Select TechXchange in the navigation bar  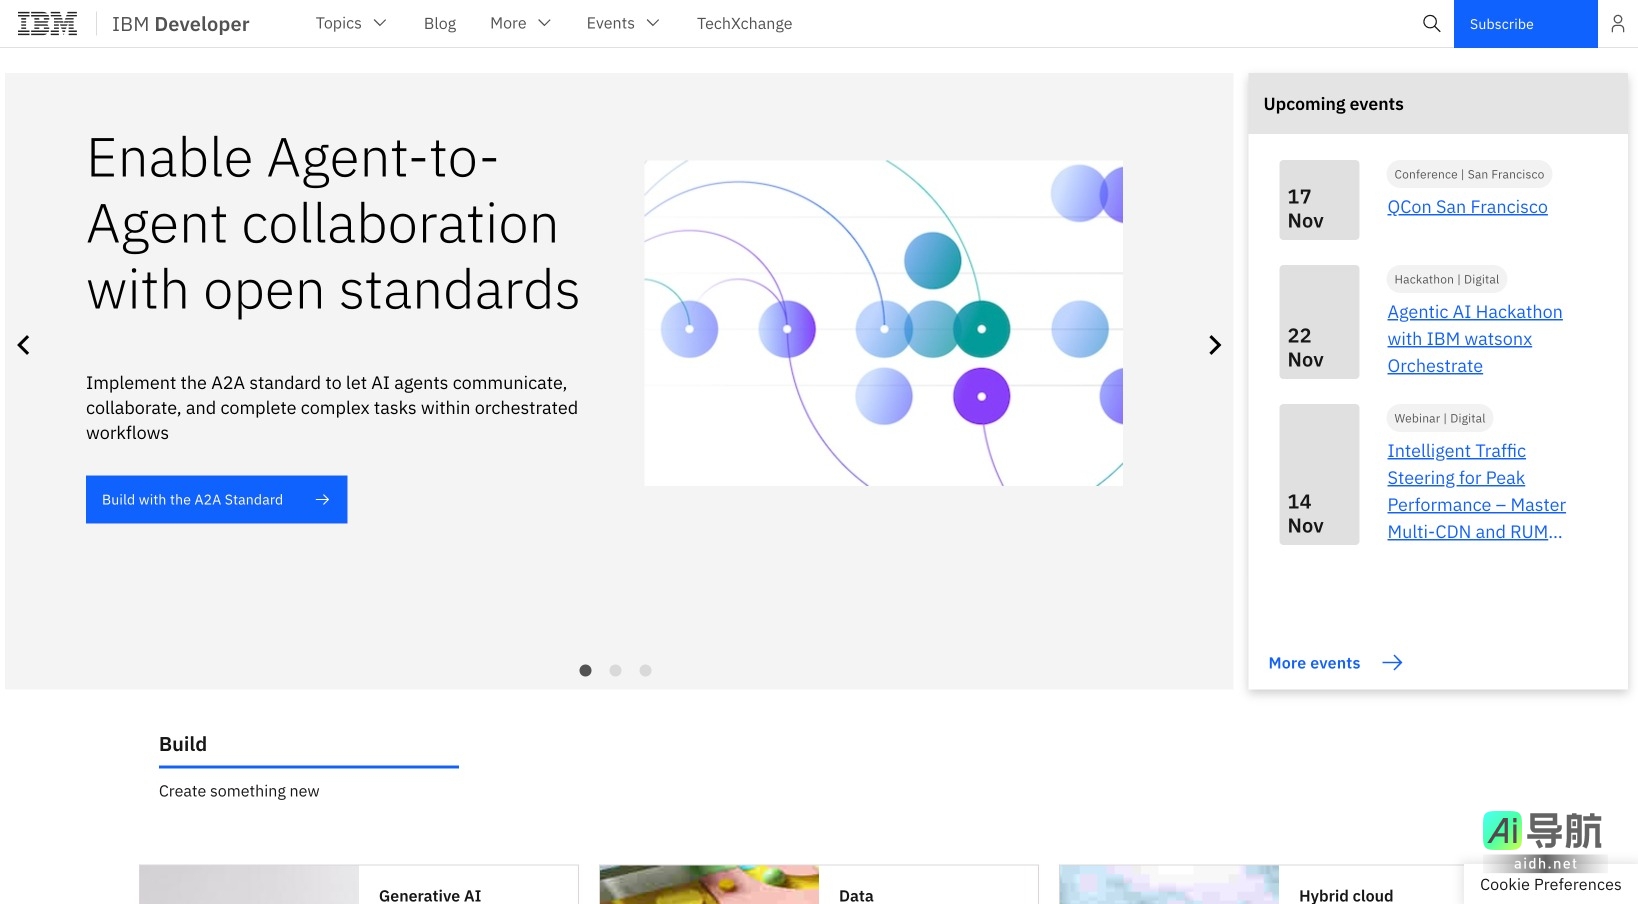click(x=744, y=23)
